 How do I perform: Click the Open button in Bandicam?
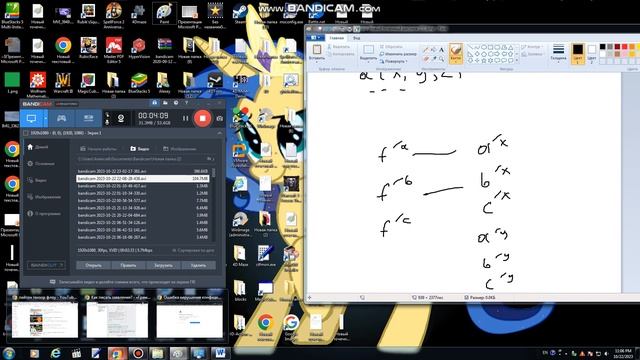click(93, 265)
